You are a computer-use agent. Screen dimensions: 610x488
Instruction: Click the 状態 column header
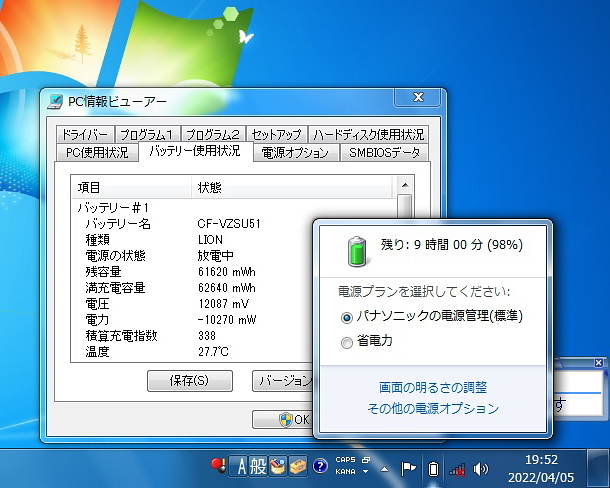pyautogui.click(x=292, y=188)
